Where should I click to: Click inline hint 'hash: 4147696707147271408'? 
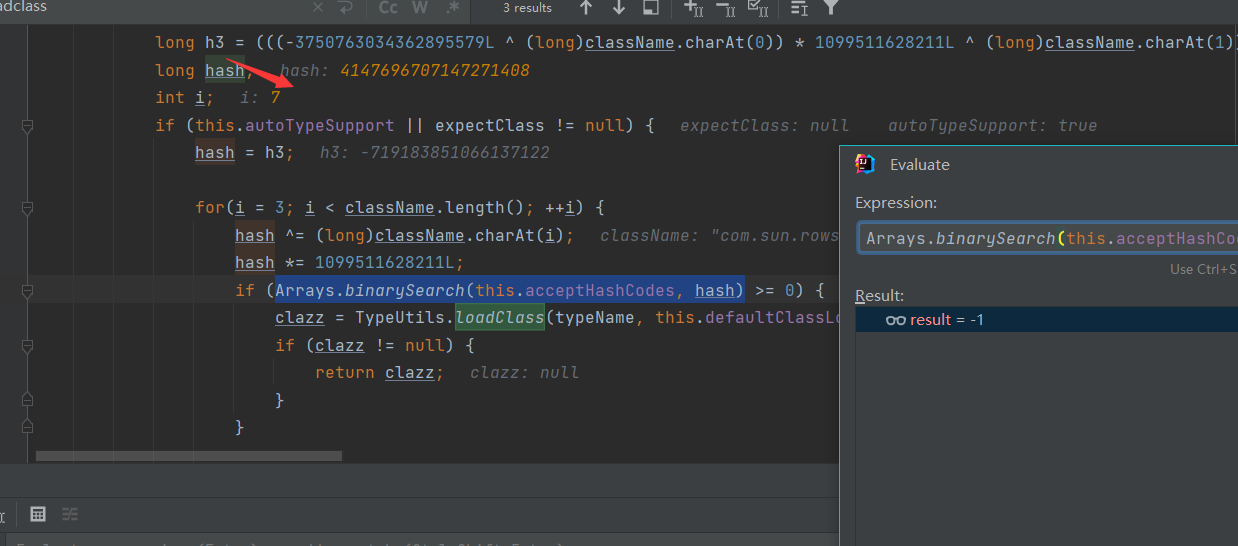click(405, 71)
